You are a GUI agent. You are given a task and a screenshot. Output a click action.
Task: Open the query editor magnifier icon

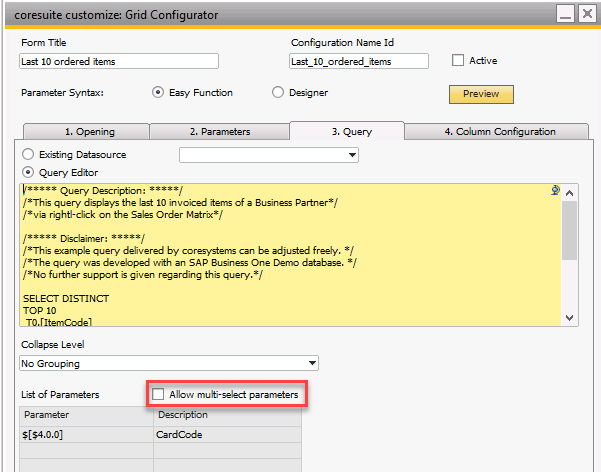tap(555, 190)
